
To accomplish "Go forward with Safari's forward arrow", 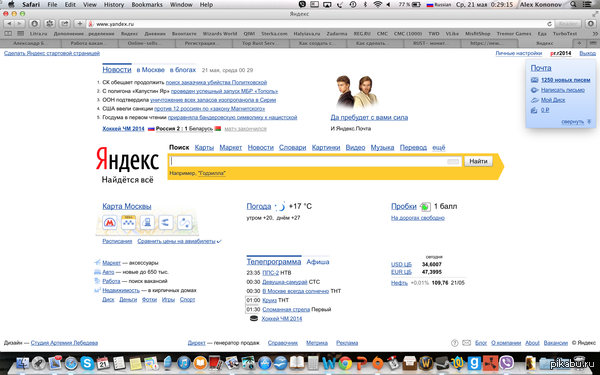I will tap(19, 24).
